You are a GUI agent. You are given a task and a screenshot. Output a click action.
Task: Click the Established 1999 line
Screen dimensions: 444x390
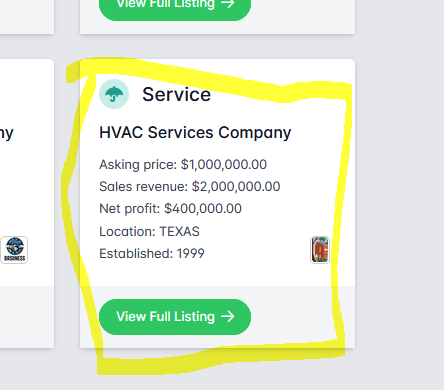tap(152, 254)
